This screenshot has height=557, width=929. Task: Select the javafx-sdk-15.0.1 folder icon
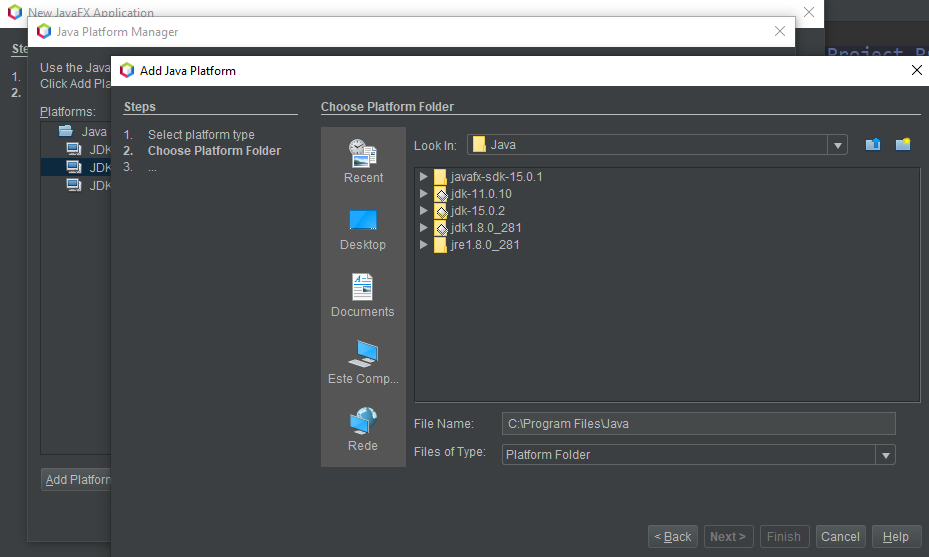[440, 177]
